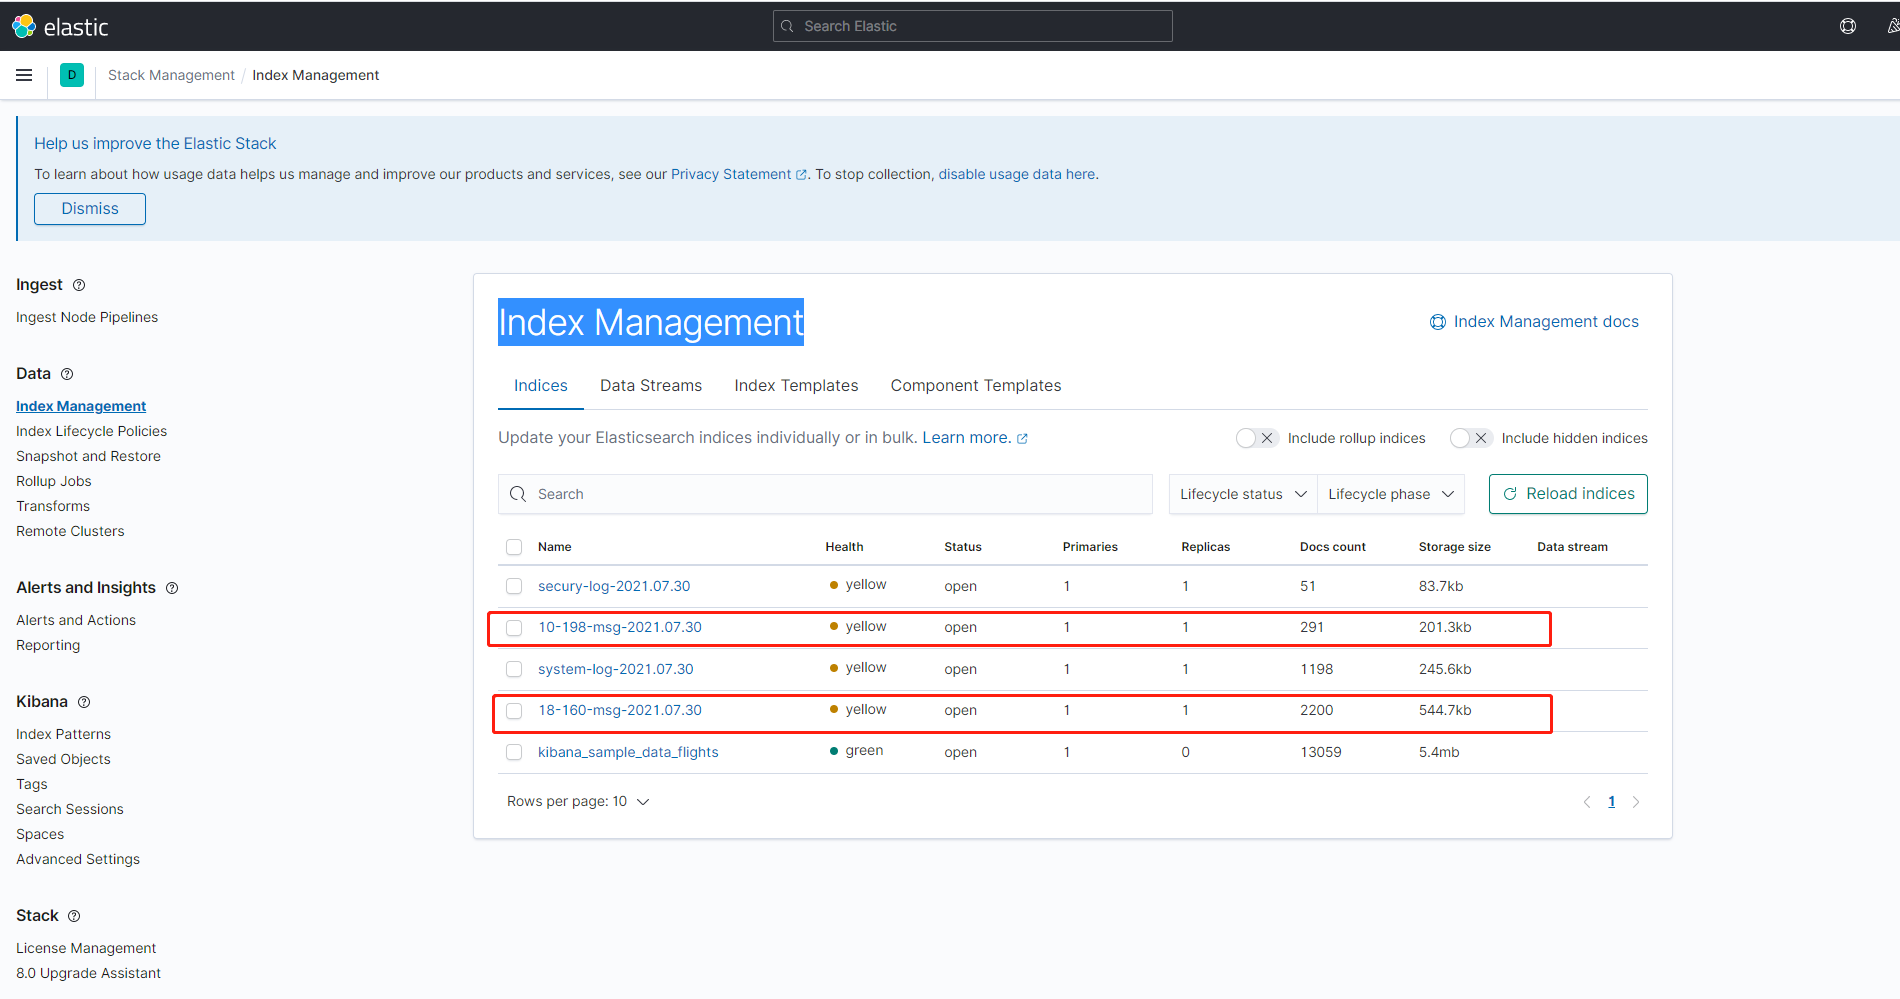Sort by the Storage size column header

(1455, 547)
